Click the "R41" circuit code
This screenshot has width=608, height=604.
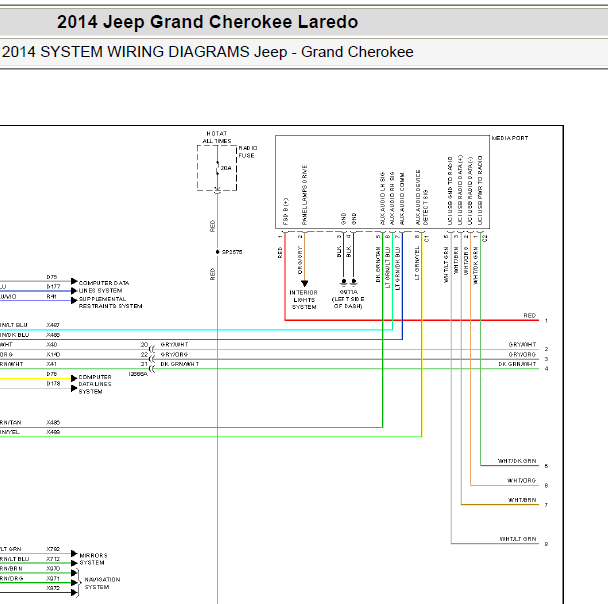pos(52,297)
